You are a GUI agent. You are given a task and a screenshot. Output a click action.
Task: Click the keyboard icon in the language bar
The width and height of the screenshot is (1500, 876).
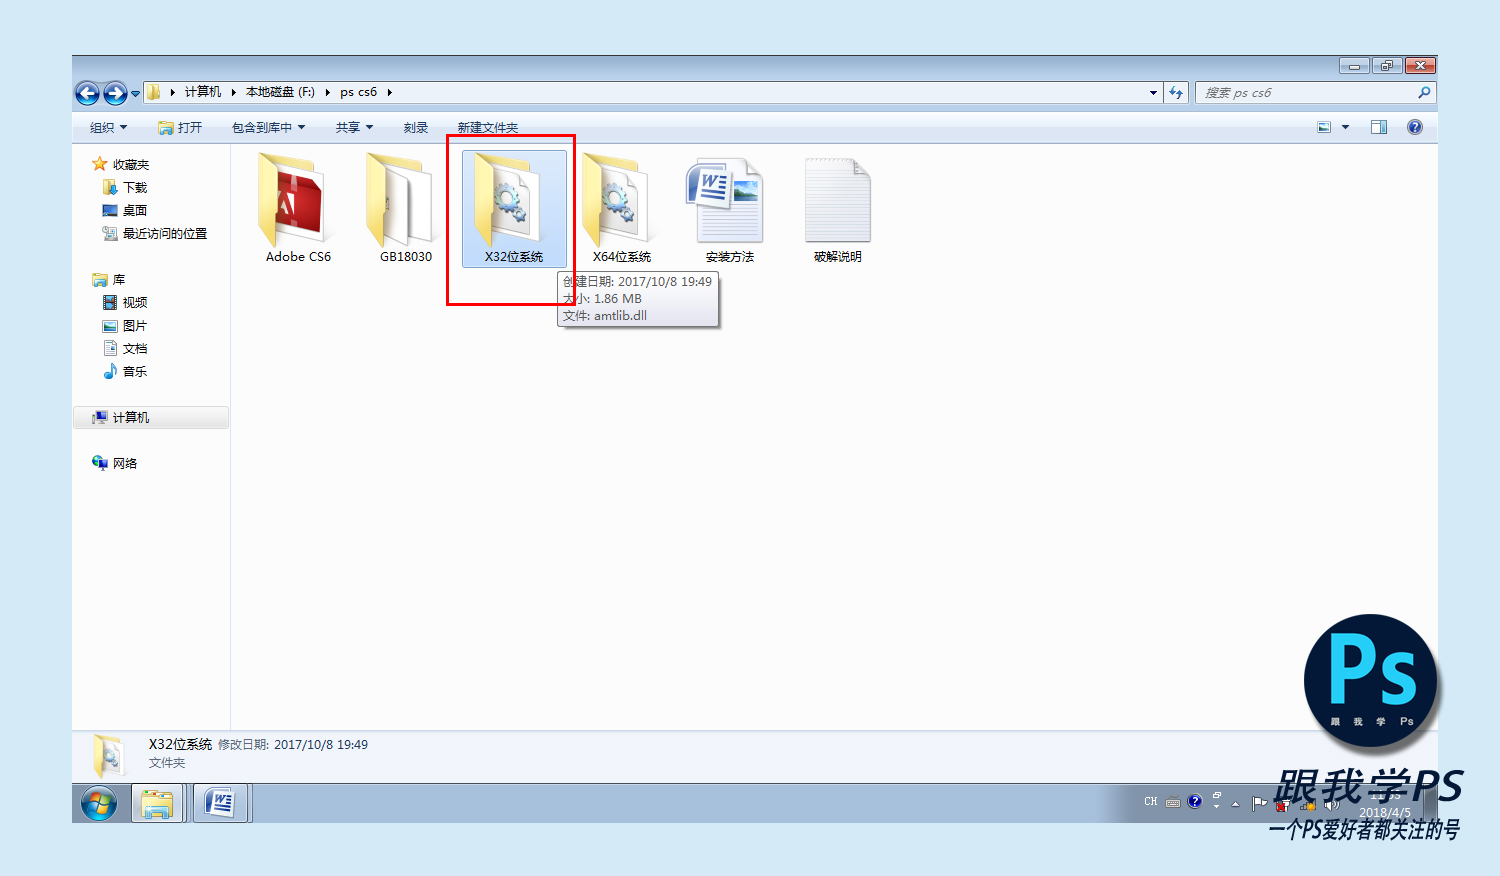tap(1173, 802)
